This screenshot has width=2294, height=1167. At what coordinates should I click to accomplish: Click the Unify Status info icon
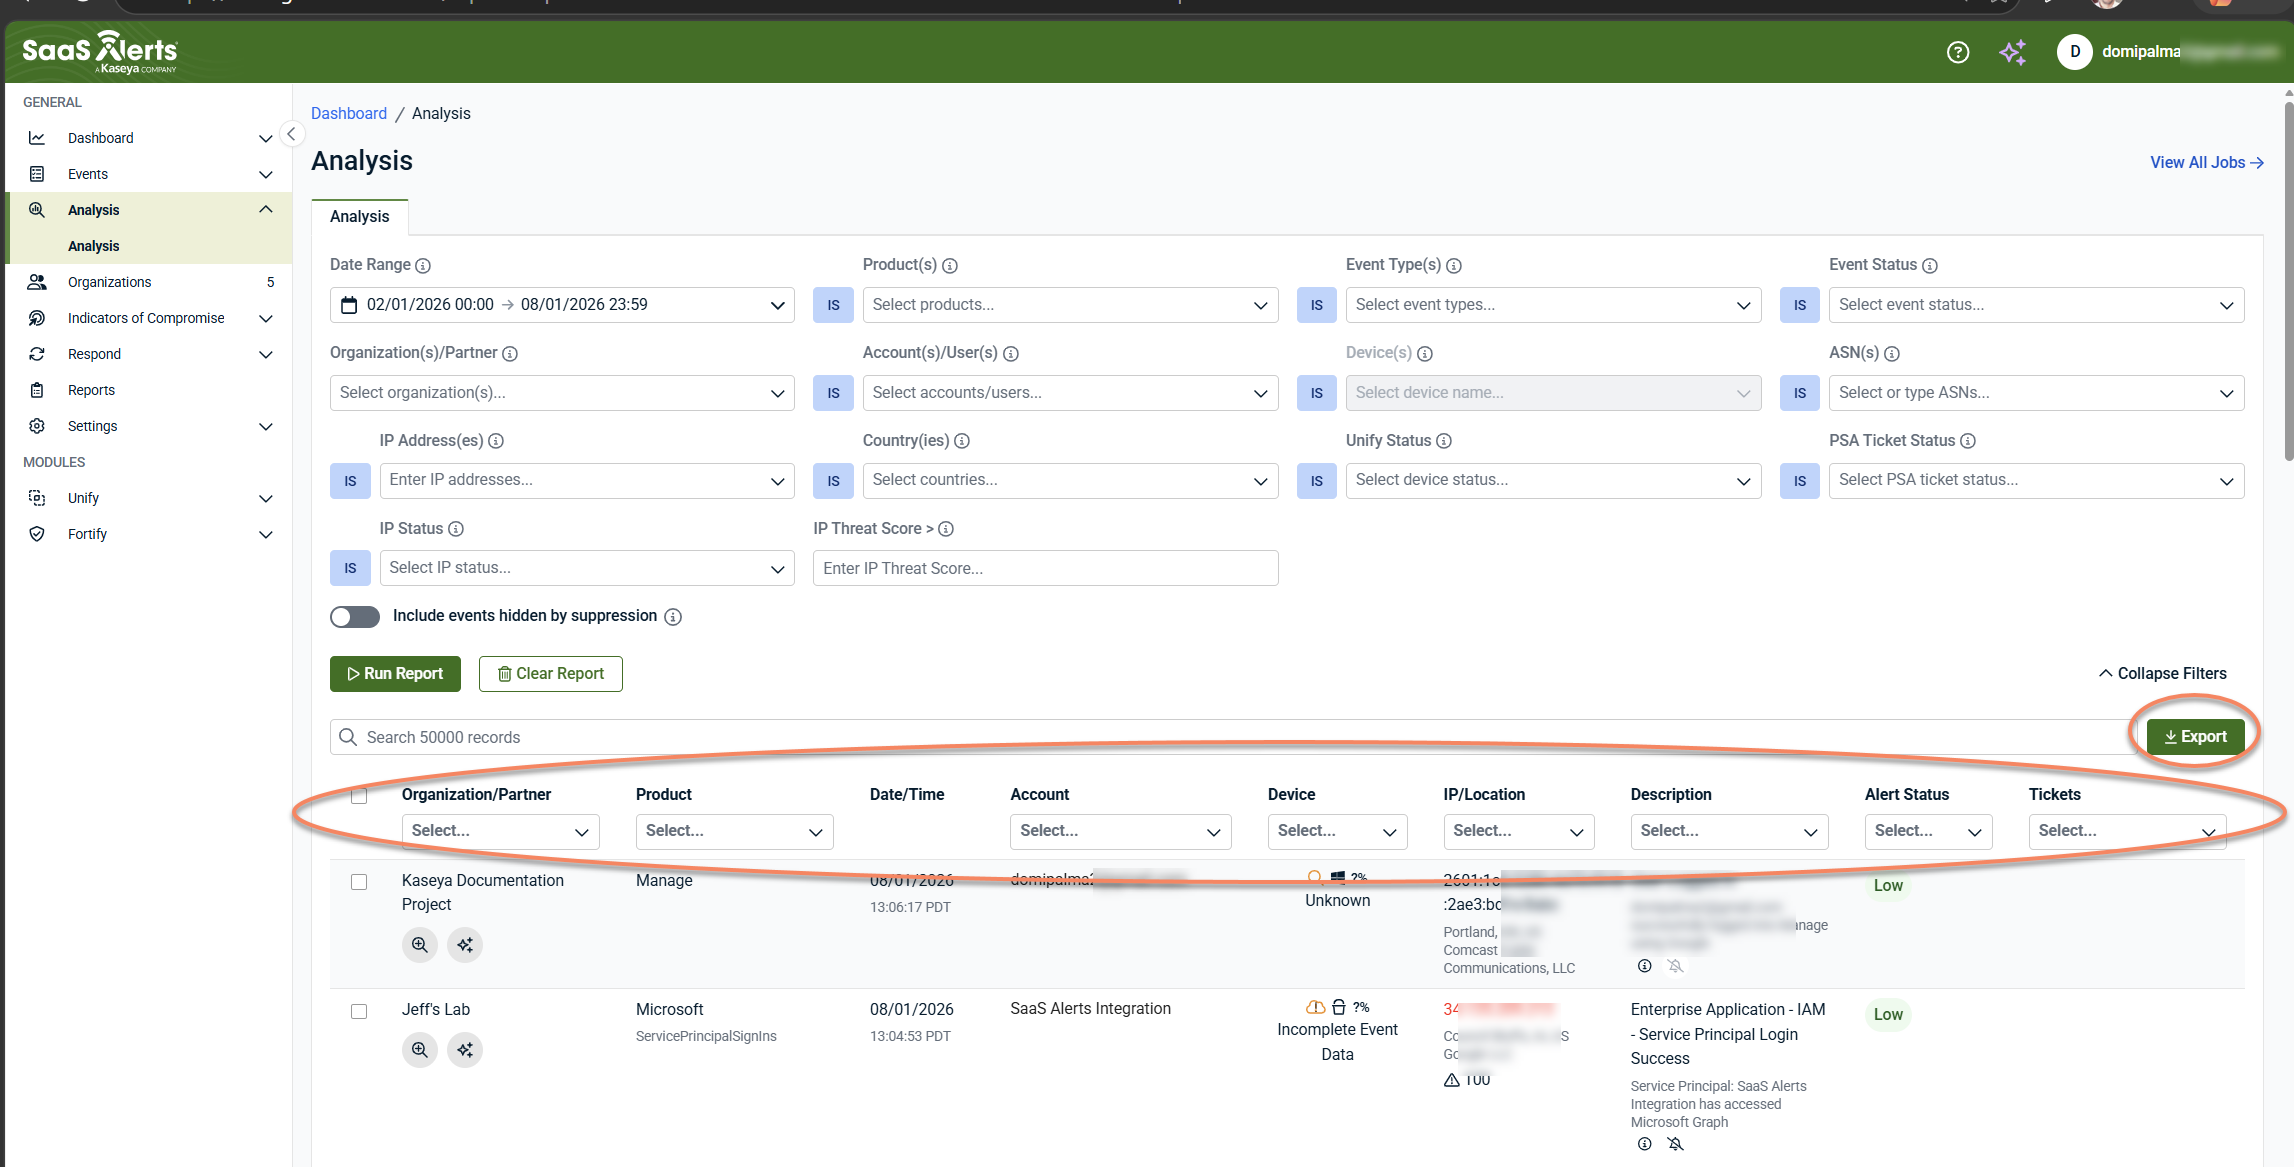pyautogui.click(x=1444, y=441)
